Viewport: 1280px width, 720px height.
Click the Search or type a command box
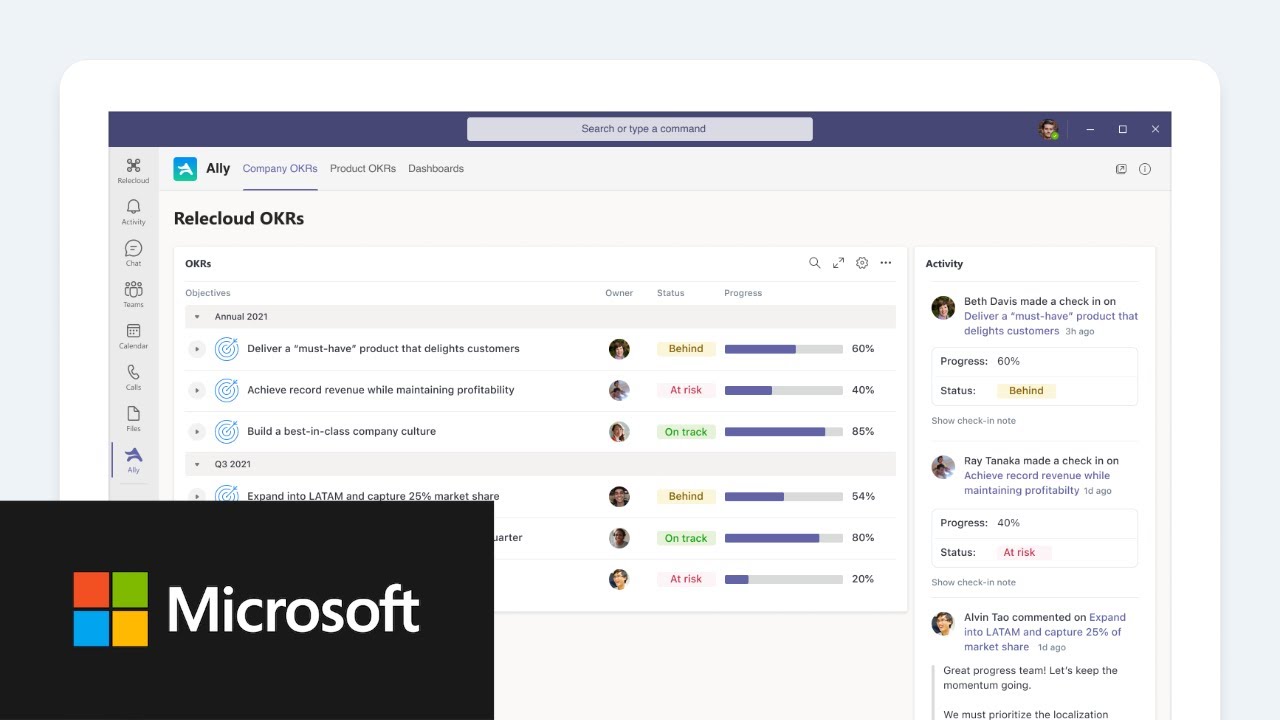pyautogui.click(x=640, y=129)
